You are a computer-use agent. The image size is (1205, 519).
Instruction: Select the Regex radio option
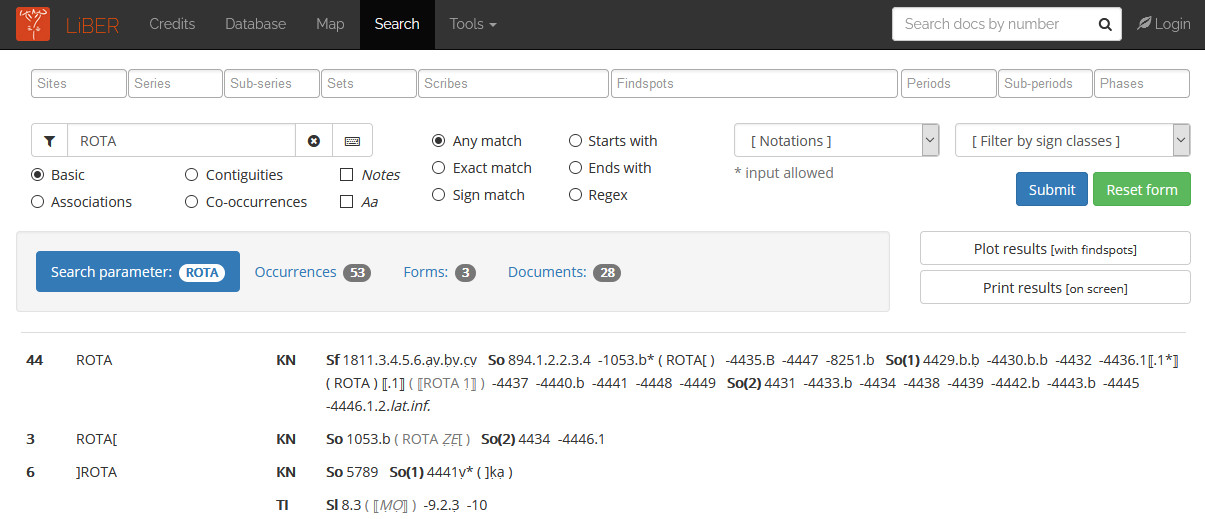[x=575, y=195]
